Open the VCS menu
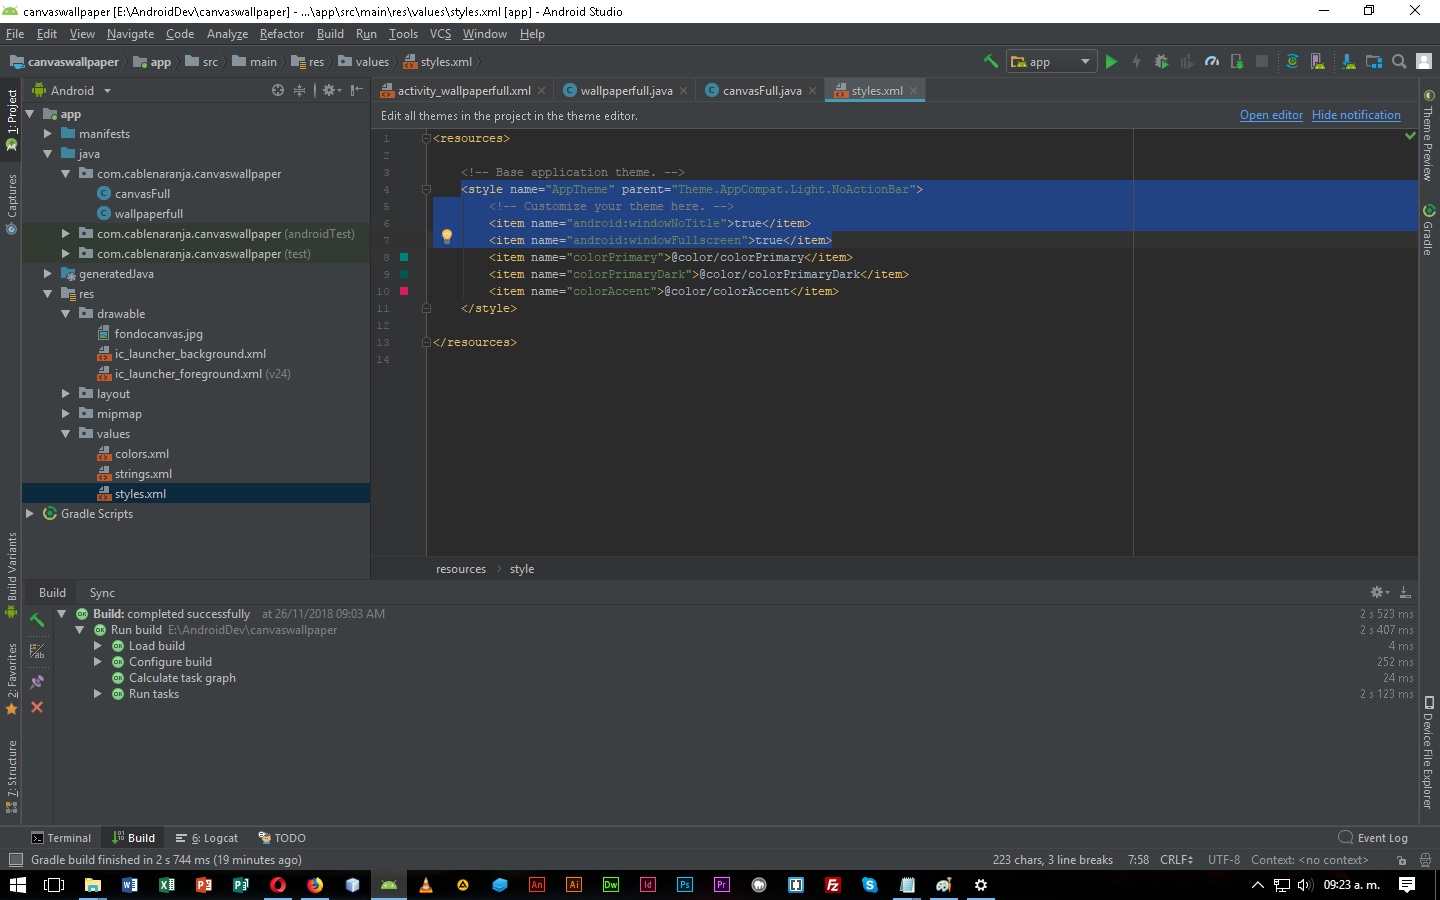Screen dimensions: 1440x900 tap(440, 34)
